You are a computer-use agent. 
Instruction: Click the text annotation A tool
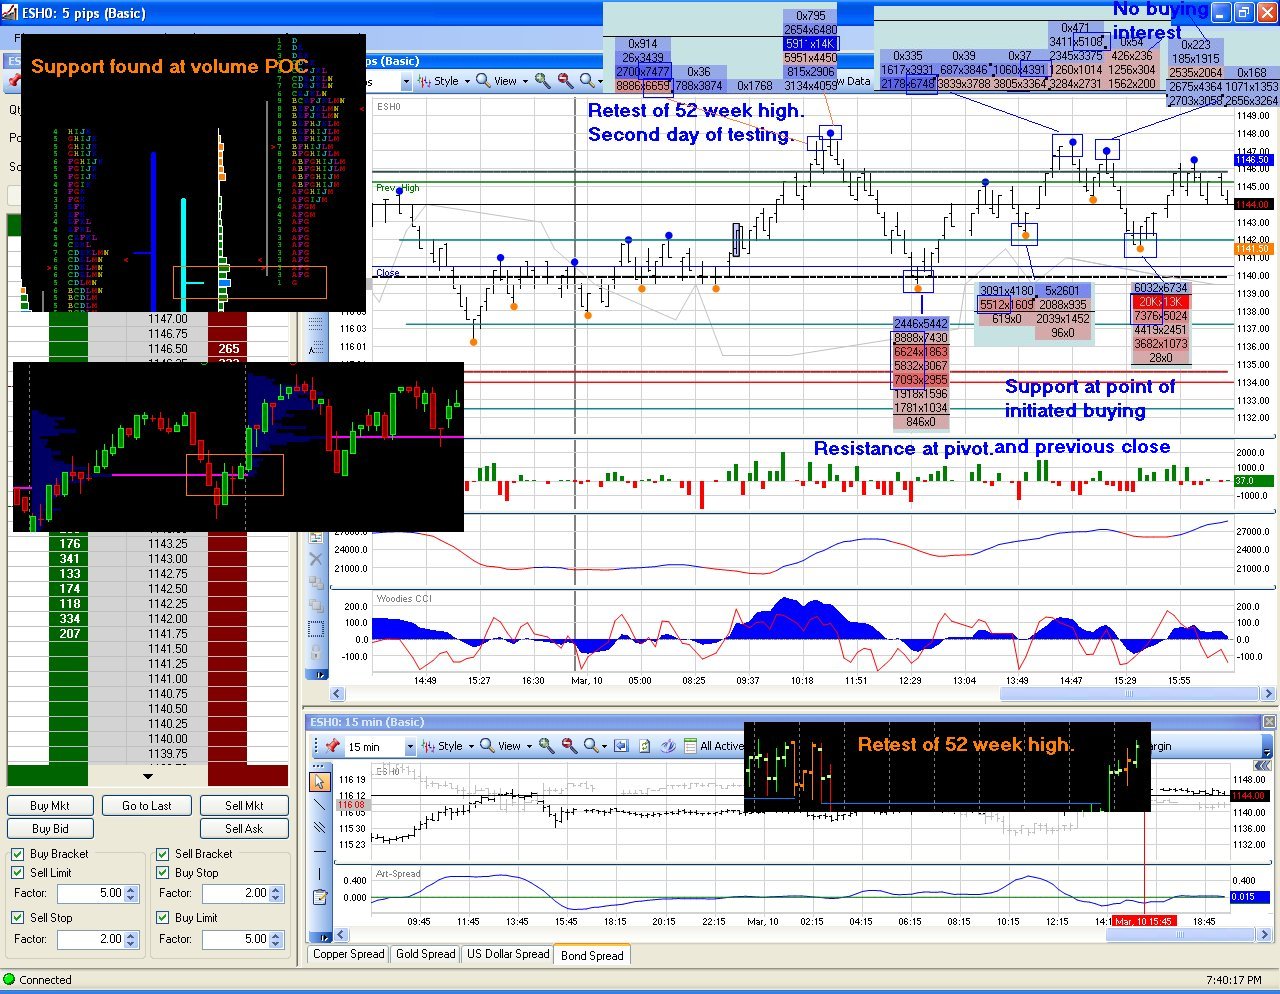[x=316, y=349]
